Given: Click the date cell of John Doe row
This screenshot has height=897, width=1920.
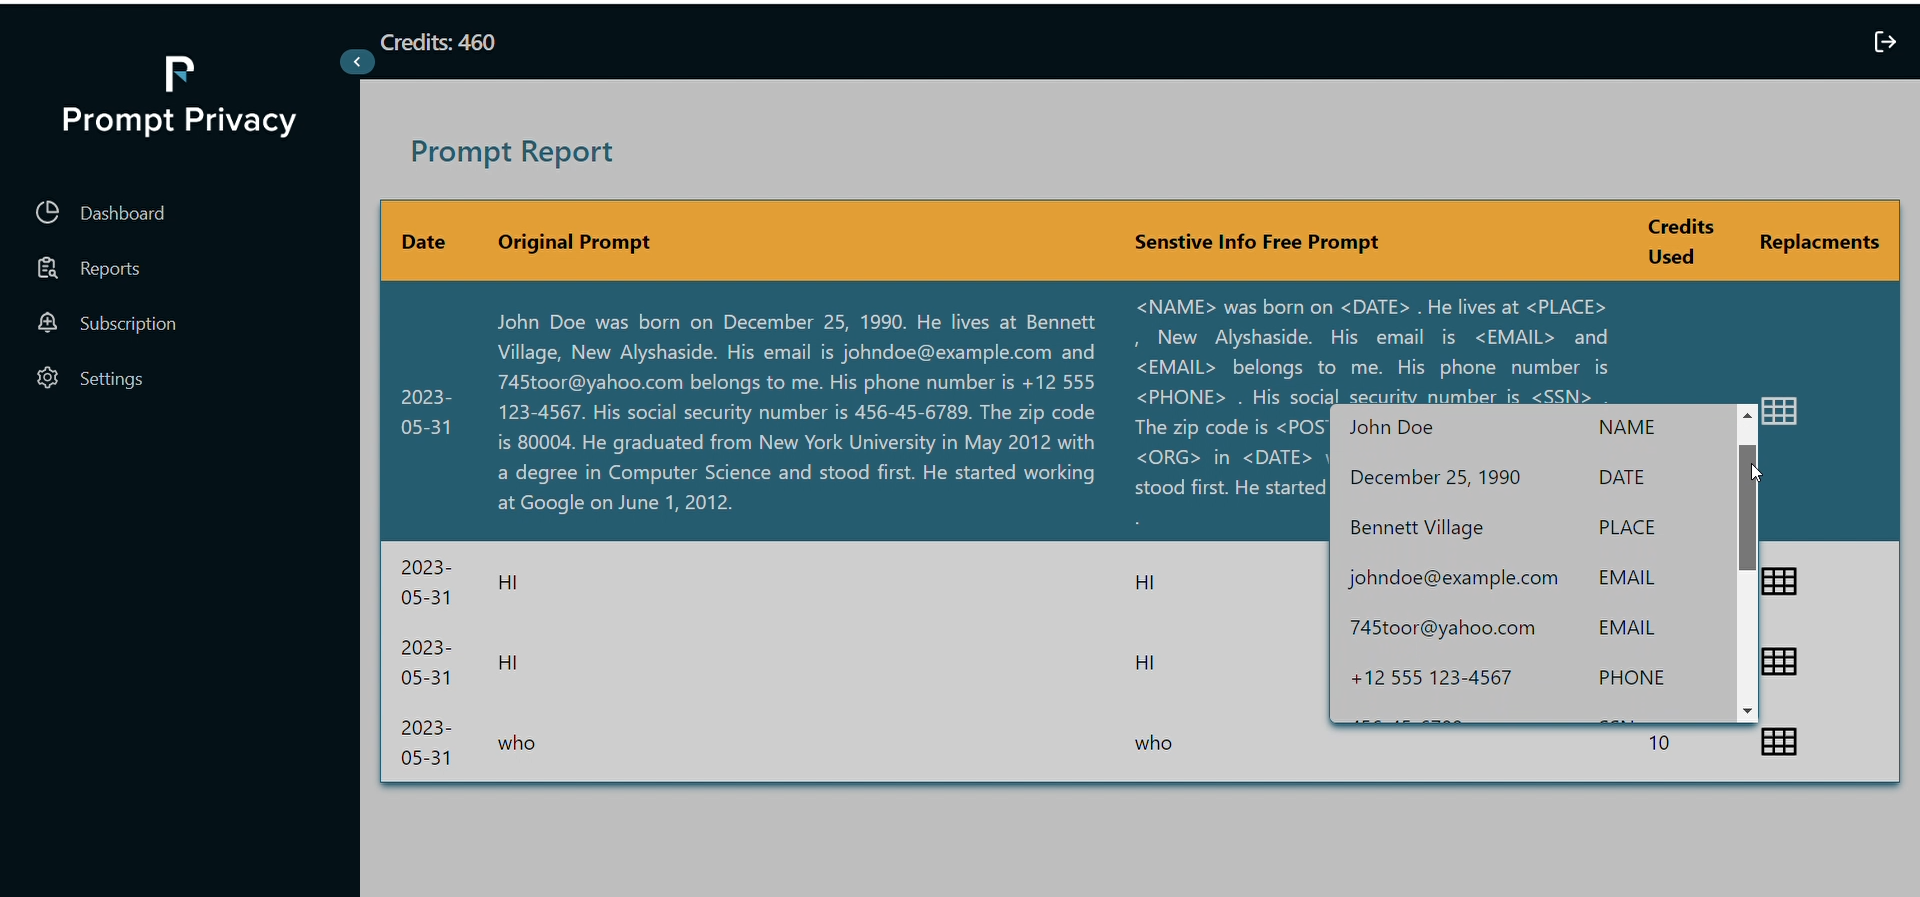Looking at the screenshot, I should coord(427,412).
